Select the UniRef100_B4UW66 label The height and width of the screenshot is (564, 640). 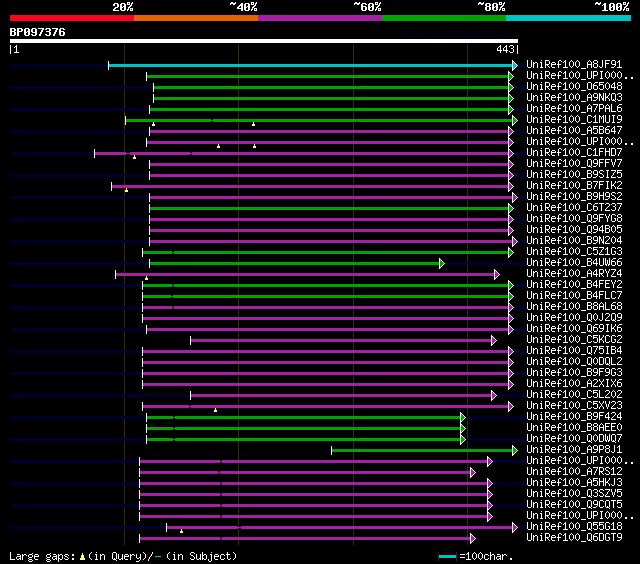coord(574,263)
